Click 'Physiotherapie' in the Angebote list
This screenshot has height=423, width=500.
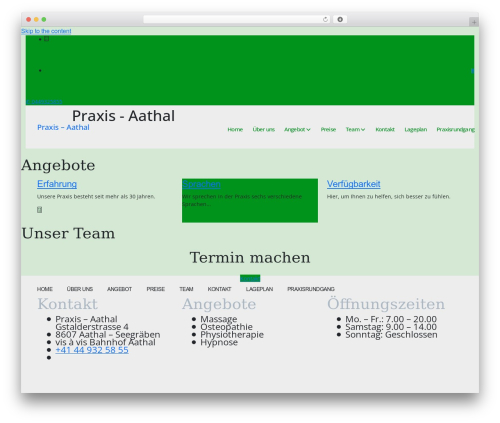232,335
